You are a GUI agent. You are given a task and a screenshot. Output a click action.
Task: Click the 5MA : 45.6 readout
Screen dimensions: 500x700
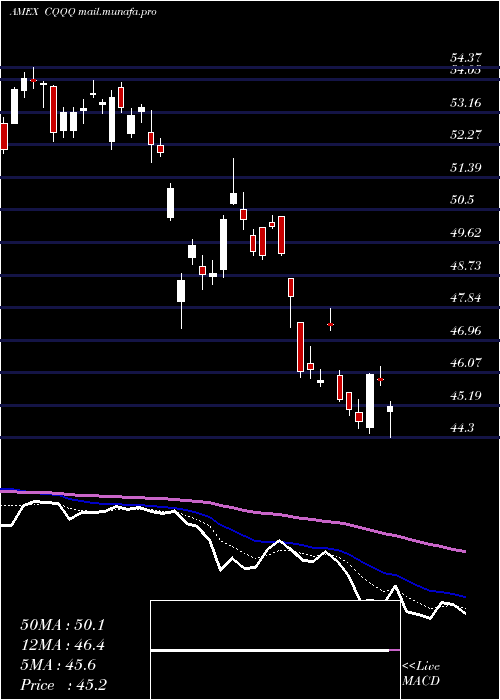(x=58, y=665)
